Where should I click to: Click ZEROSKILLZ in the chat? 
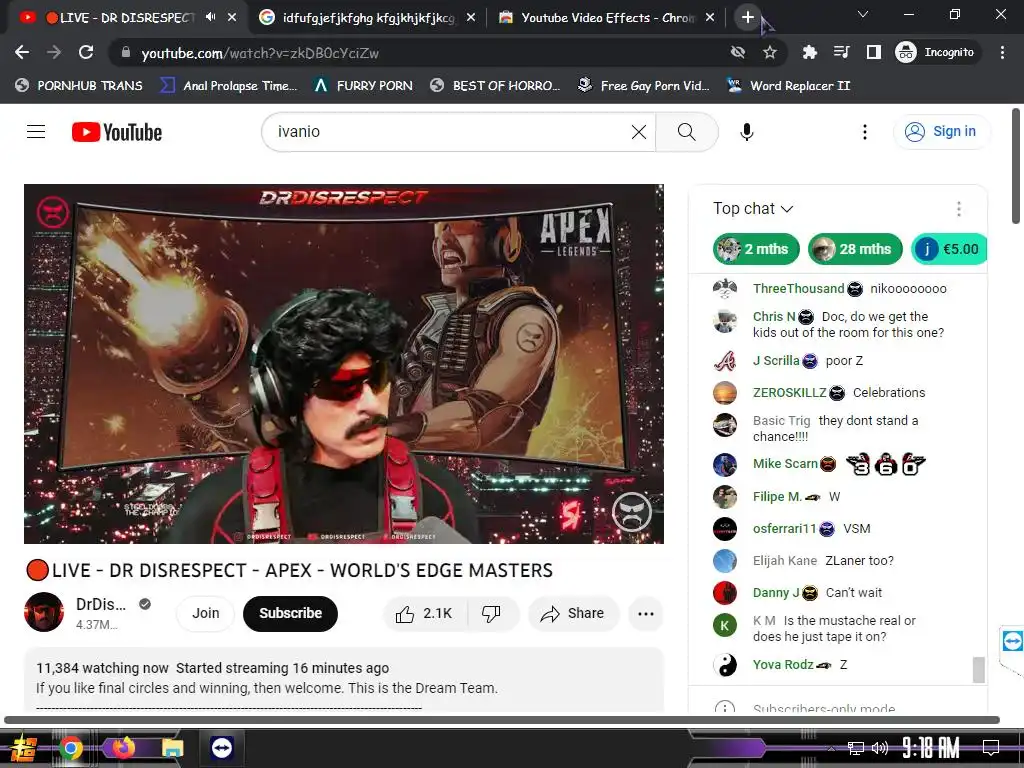click(790, 392)
